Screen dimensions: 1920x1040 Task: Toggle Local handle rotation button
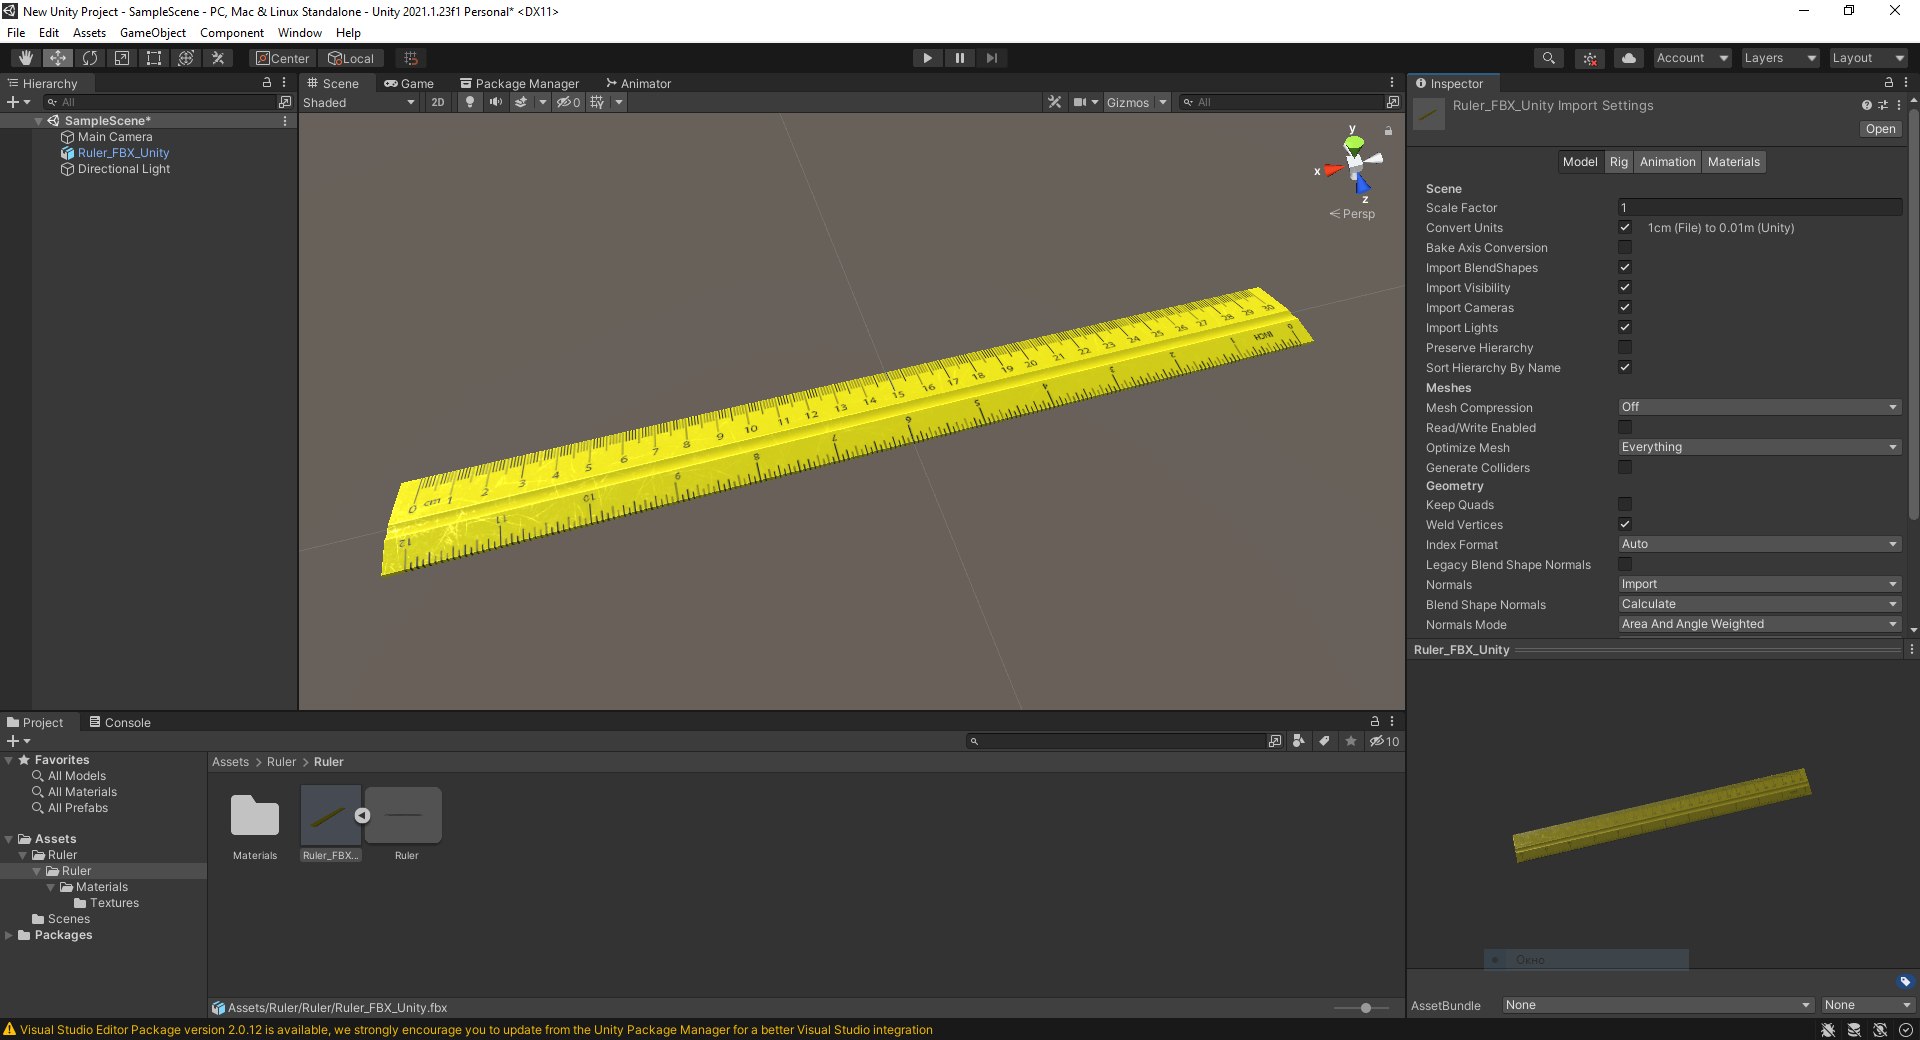pyautogui.click(x=353, y=58)
